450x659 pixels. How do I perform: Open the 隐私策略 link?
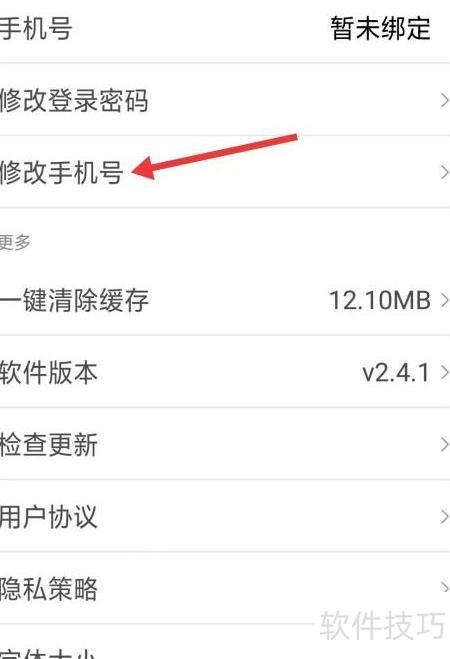(225, 588)
